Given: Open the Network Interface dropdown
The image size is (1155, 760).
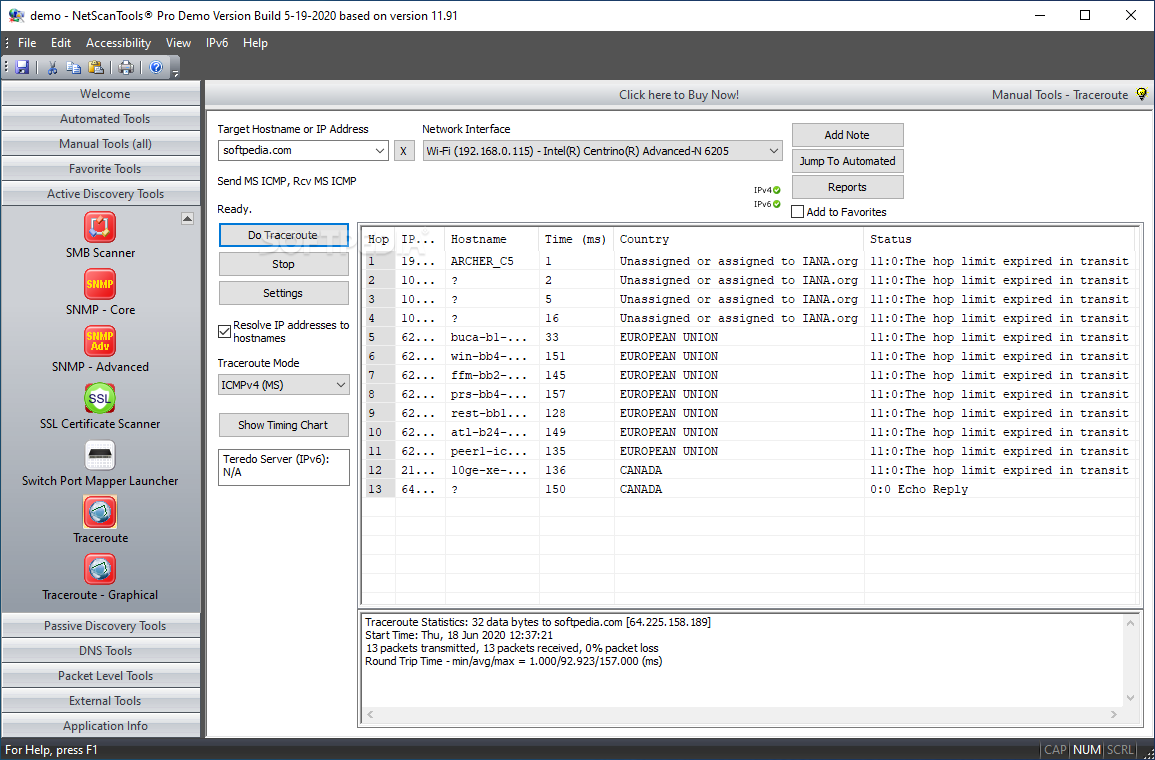Looking at the screenshot, I should pos(773,151).
